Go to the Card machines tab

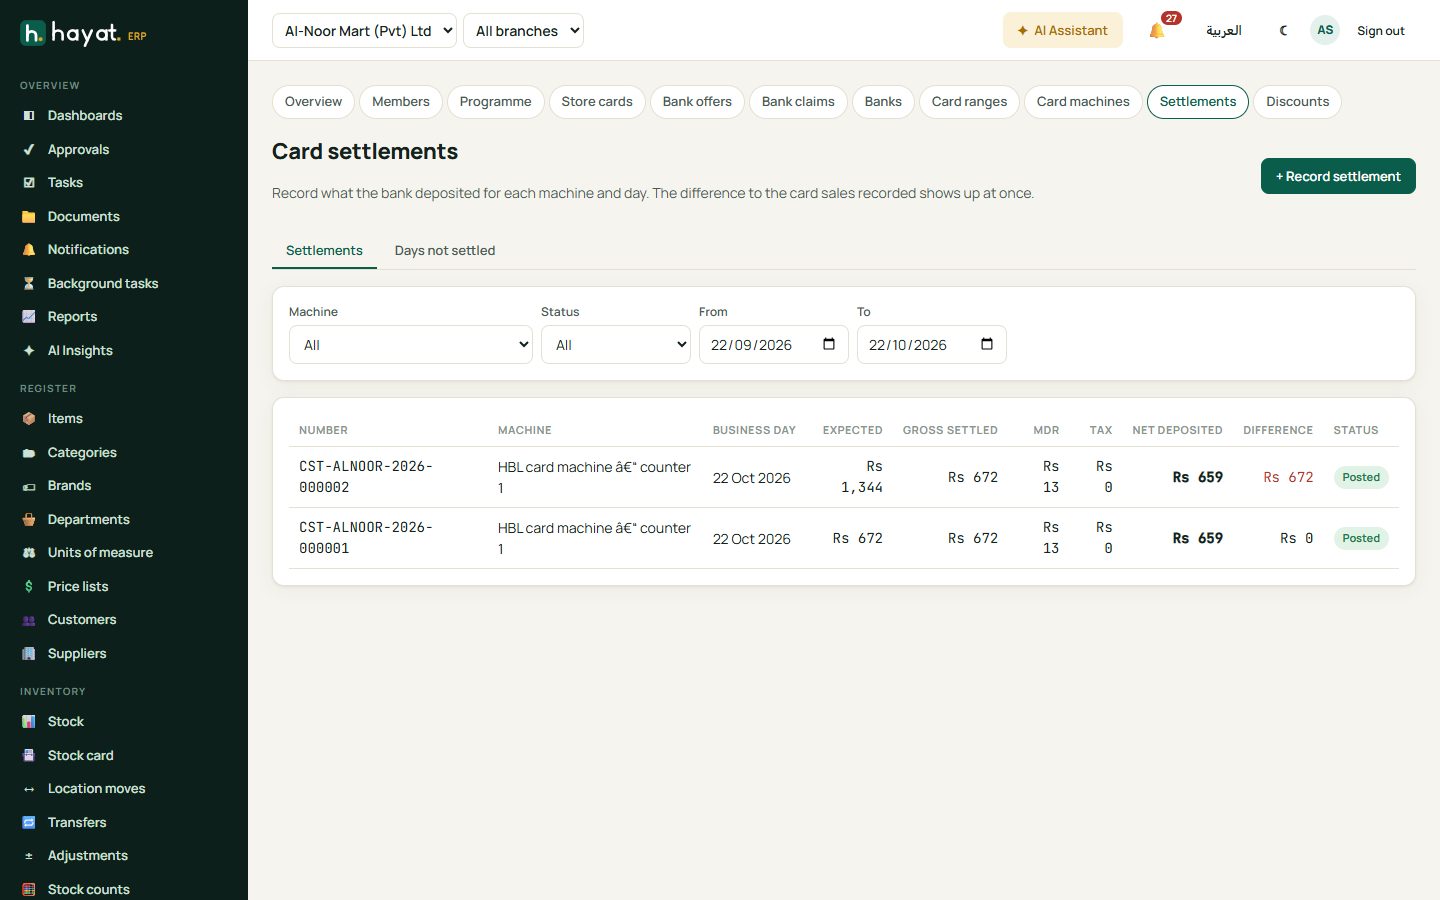(x=1083, y=102)
